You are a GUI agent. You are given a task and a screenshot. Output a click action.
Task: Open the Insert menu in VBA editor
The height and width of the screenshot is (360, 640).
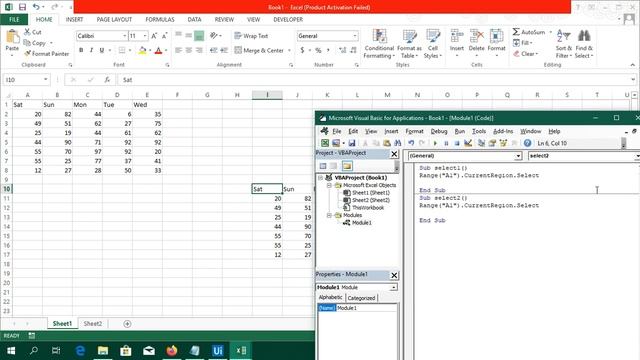[391, 131]
